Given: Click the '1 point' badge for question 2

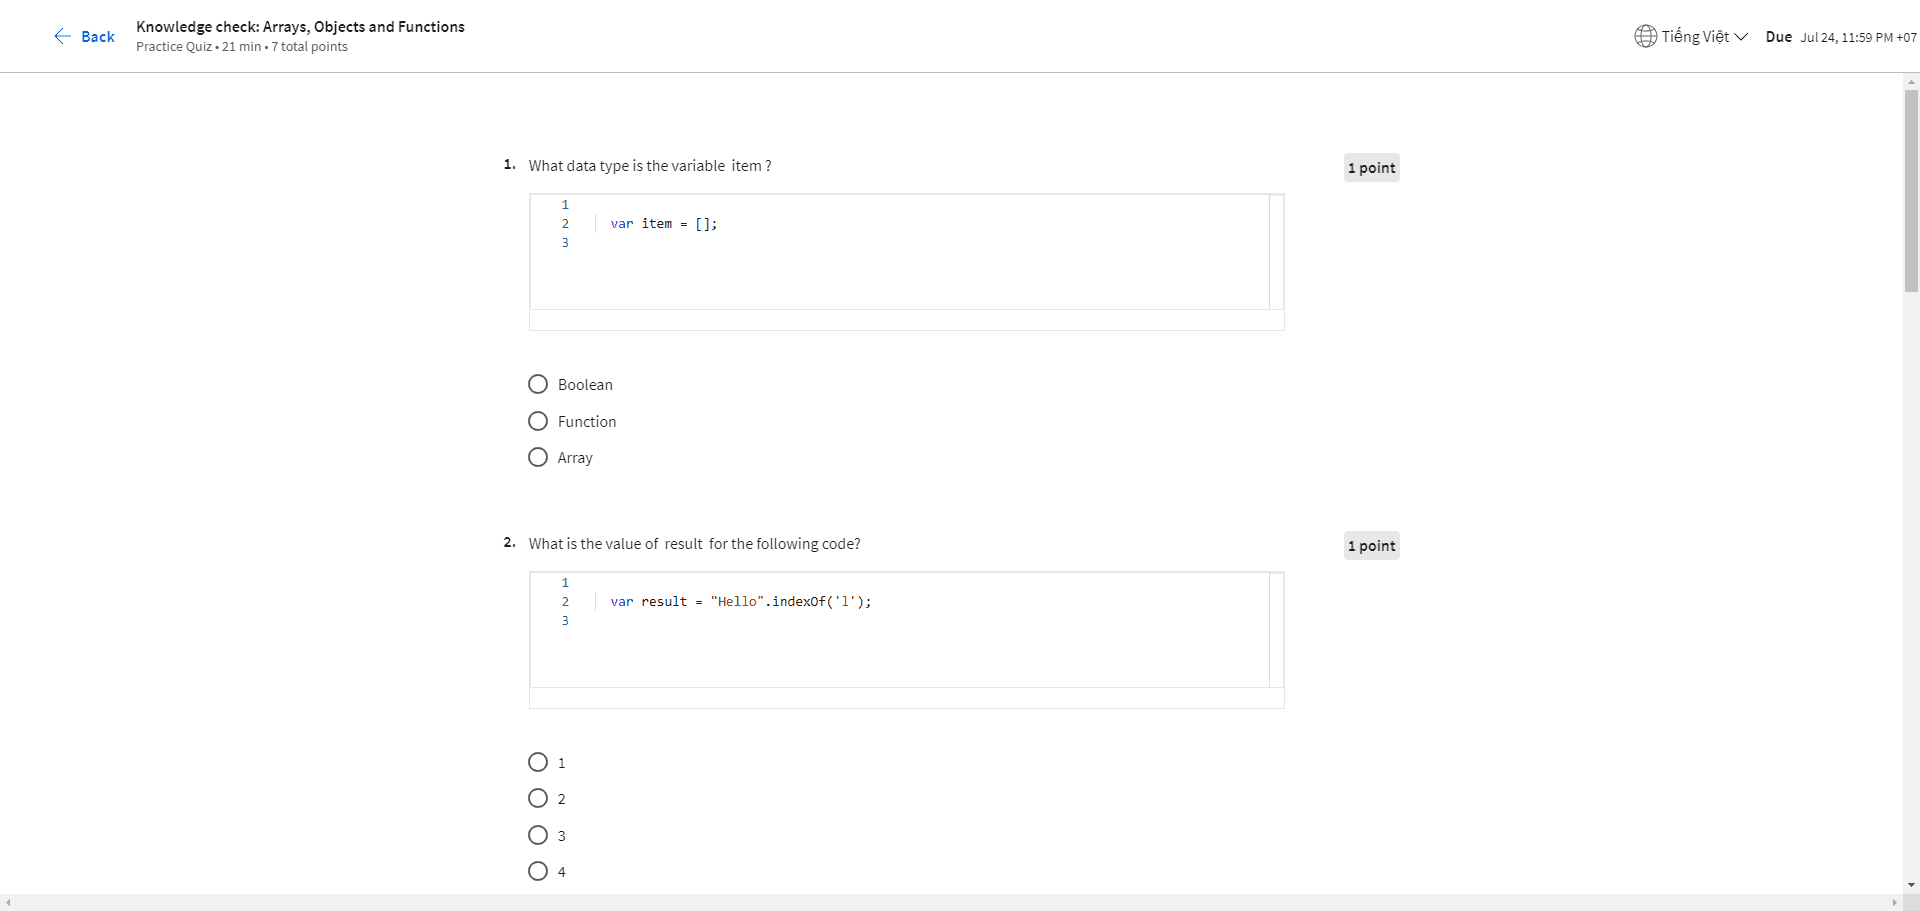Looking at the screenshot, I should pos(1371,546).
